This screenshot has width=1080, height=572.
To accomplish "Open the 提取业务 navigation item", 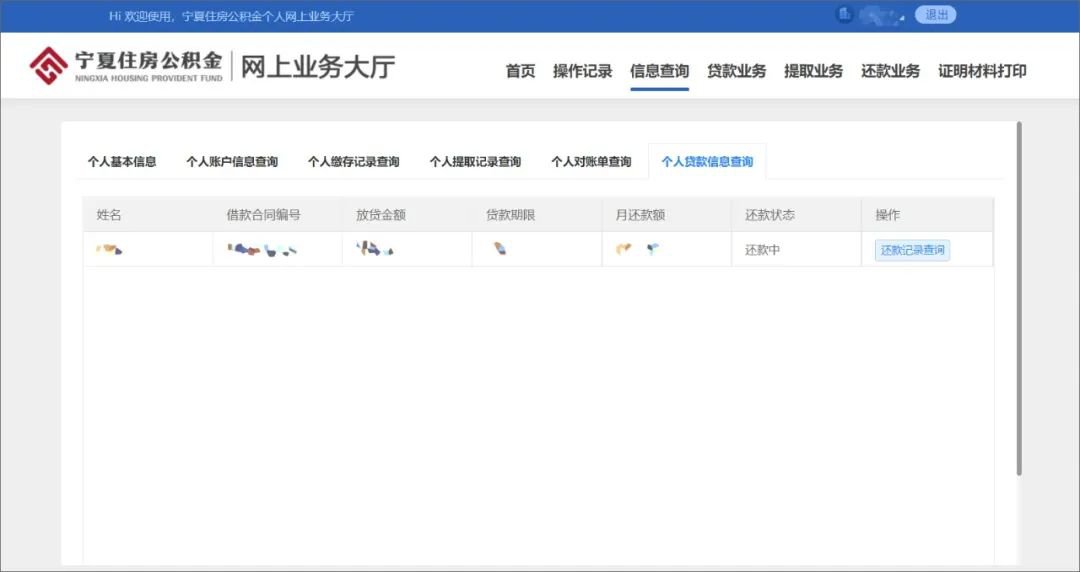I will pos(813,71).
